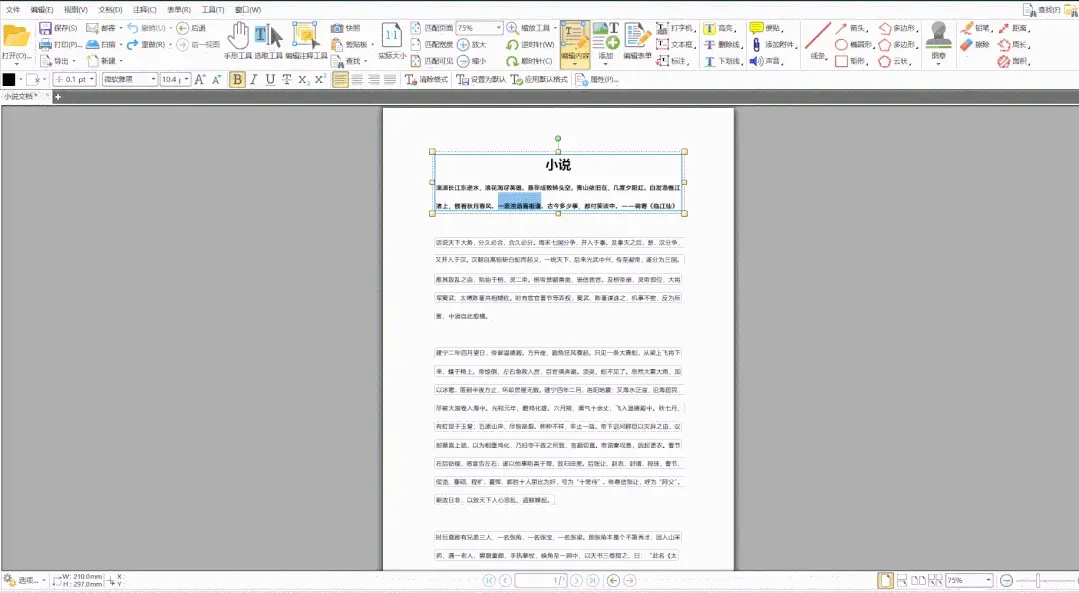Expand the Stamp (图章) dropdown
The width and height of the screenshot is (1079, 593).
coord(939,64)
